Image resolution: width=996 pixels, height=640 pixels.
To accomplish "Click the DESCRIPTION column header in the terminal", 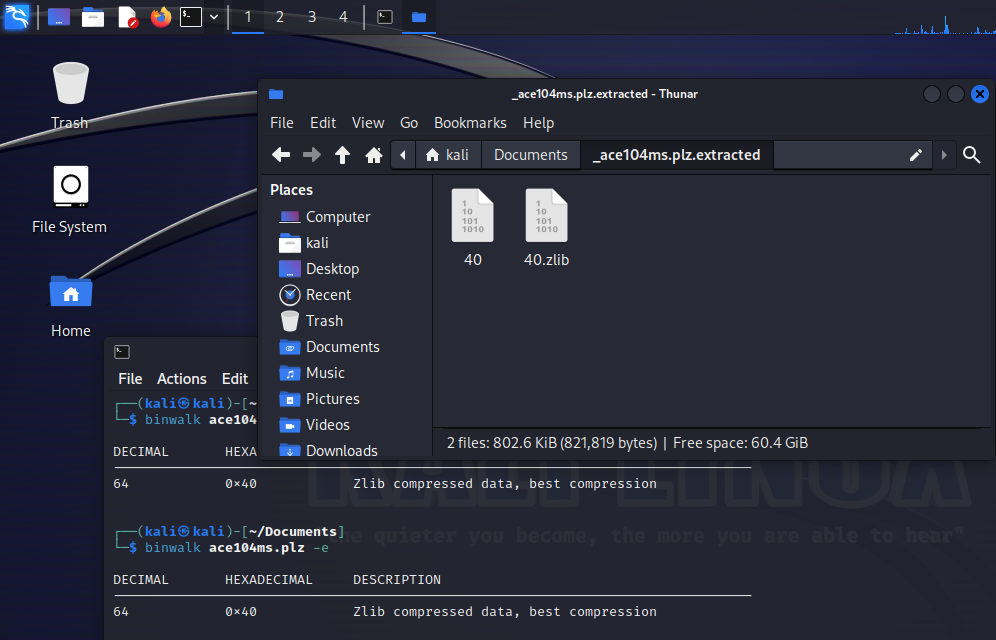I will click(397, 580).
